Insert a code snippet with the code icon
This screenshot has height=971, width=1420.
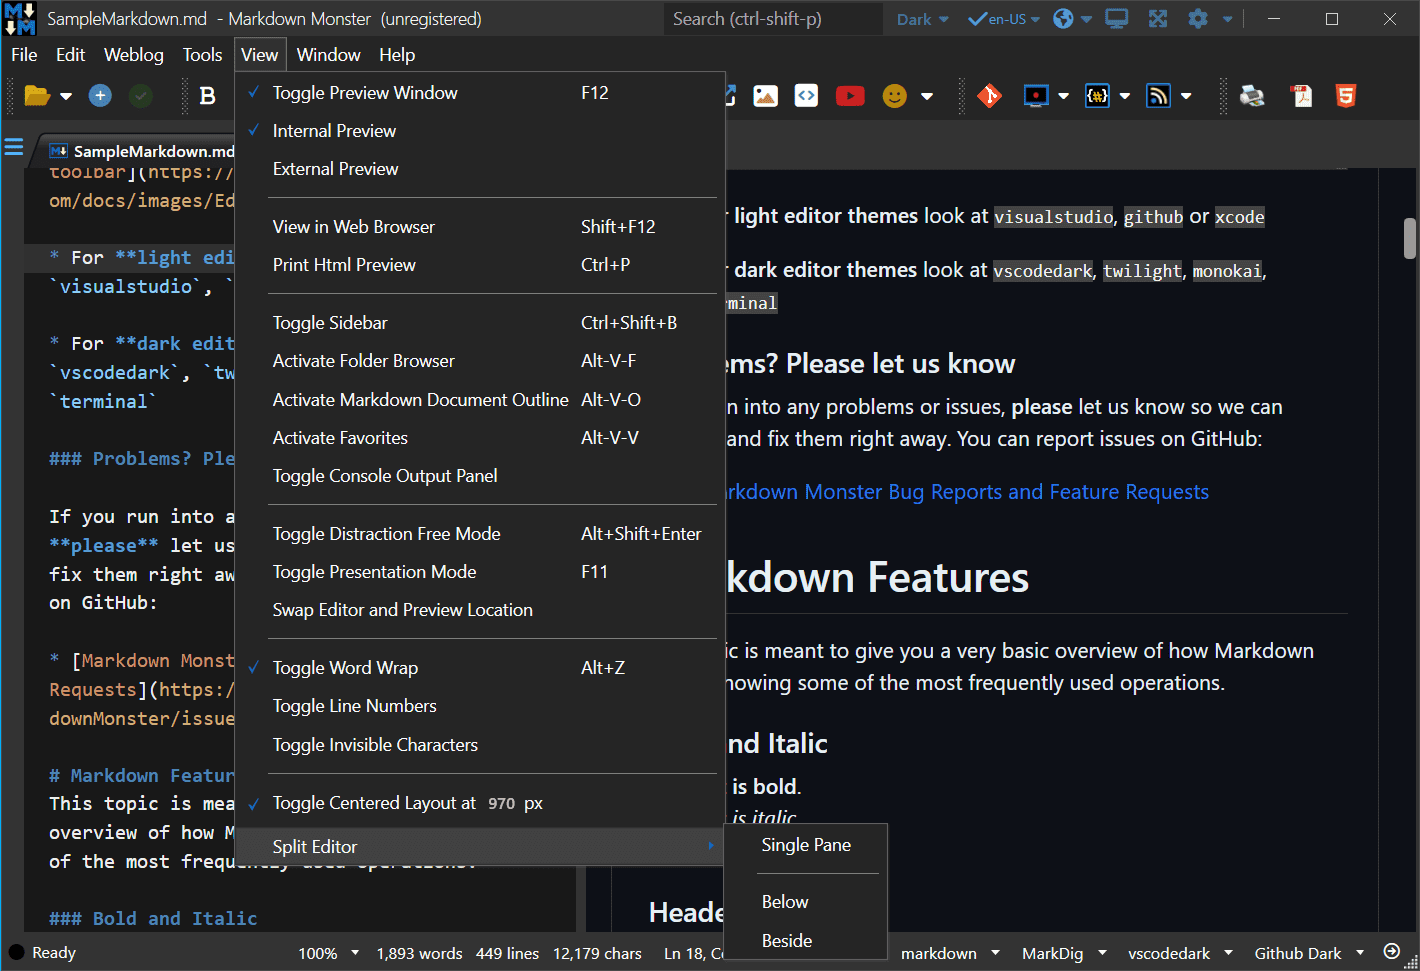806,96
